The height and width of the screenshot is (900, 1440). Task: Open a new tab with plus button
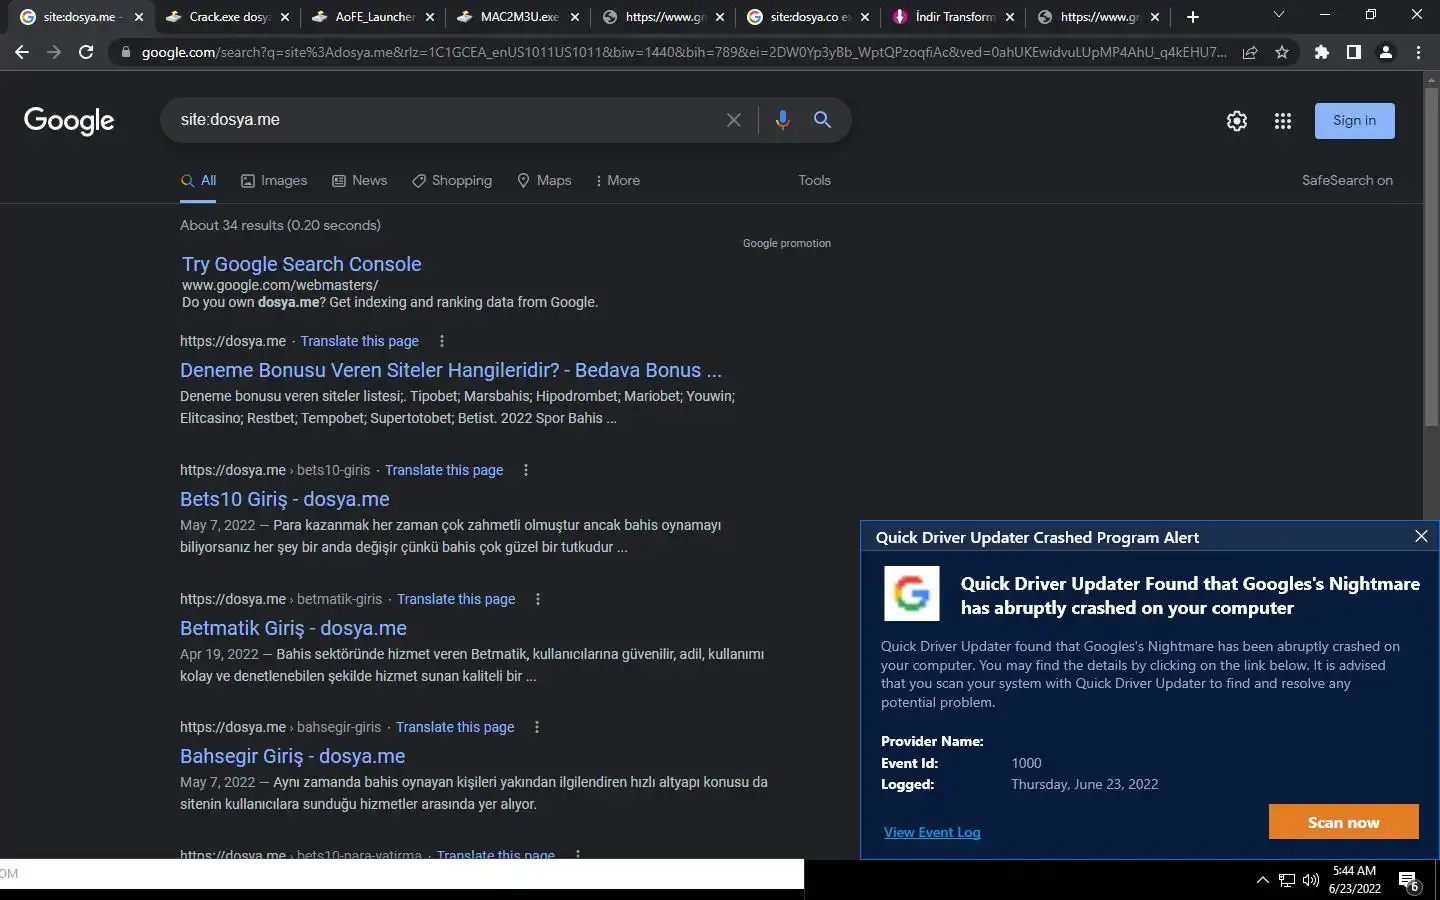click(x=1192, y=17)
